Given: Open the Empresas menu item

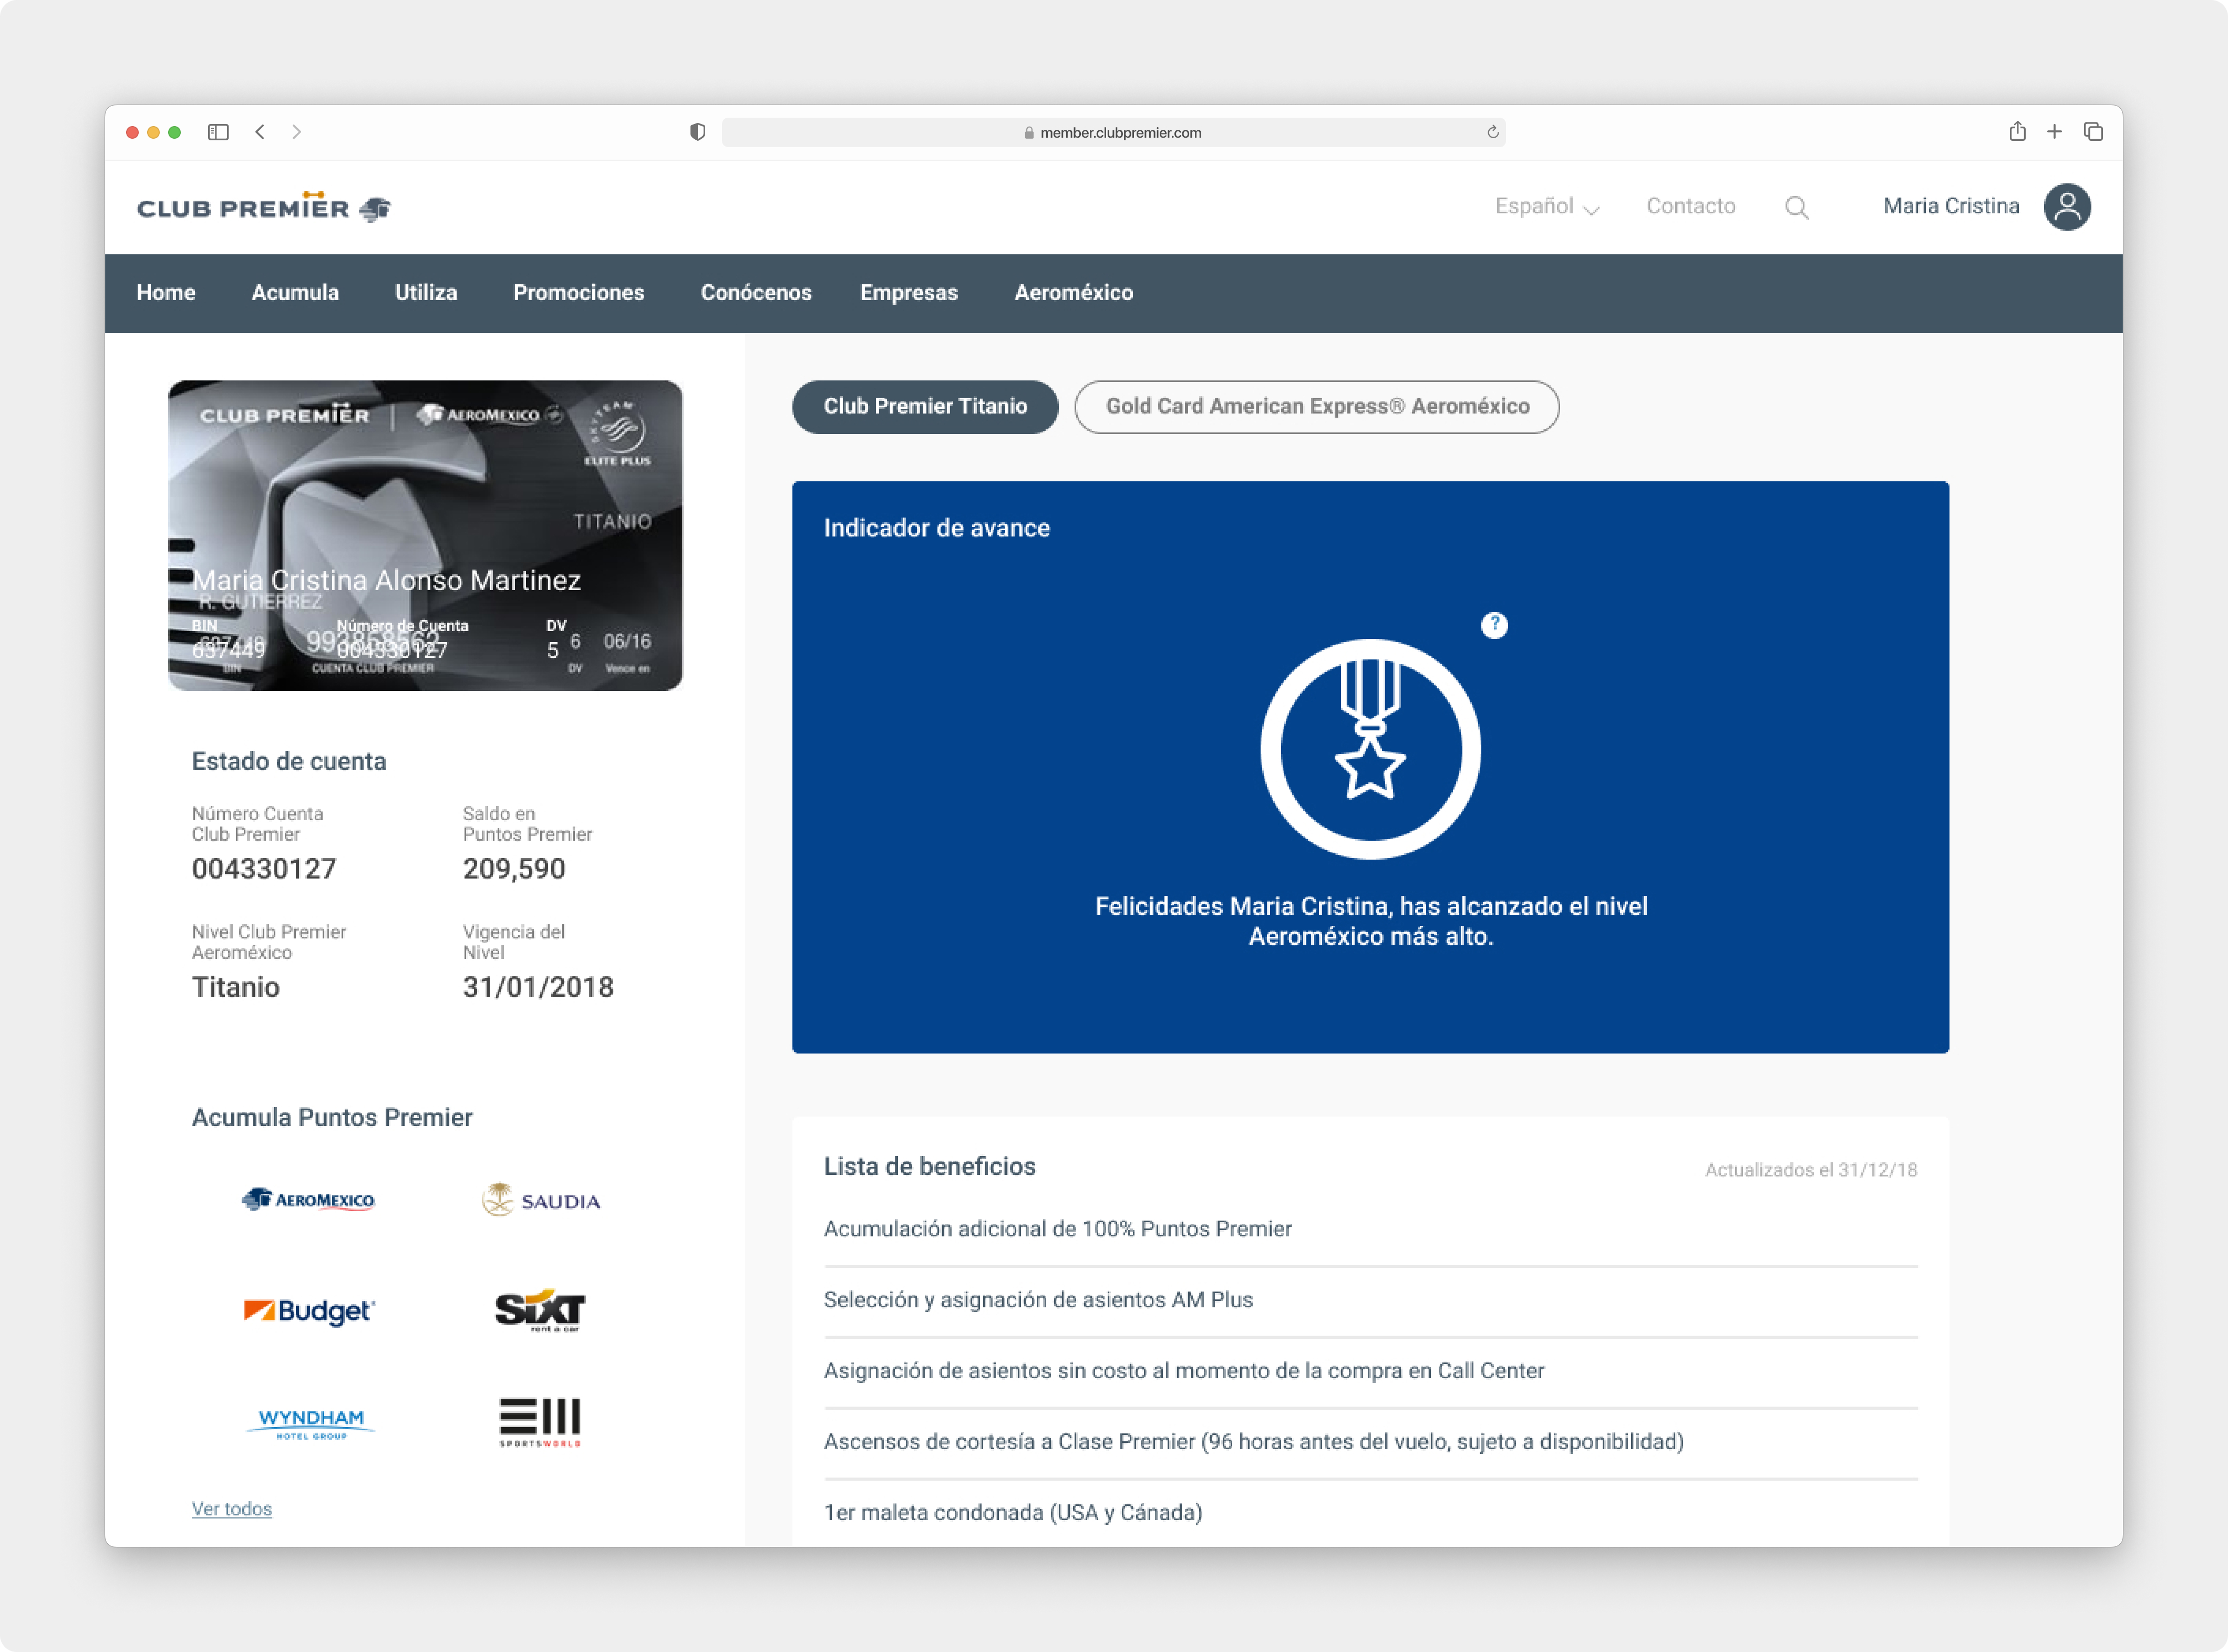Looking at the screenshot, I should click(x=909, y=293).
